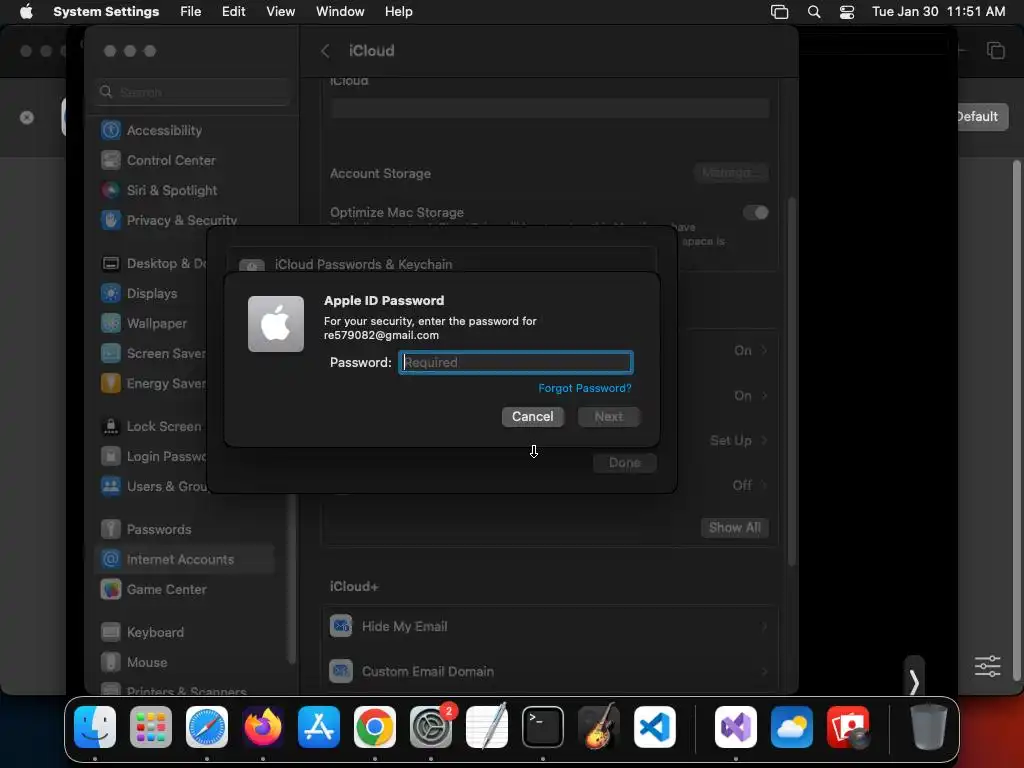Screen dimensions: 1024x768
Task: Open Finder from the Dock
Action: (95, 727)
